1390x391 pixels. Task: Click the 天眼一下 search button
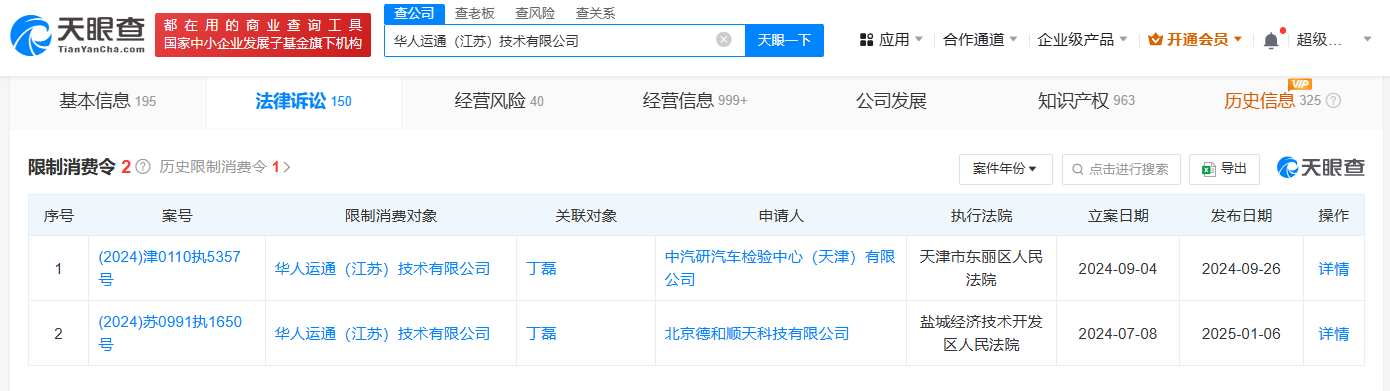[784, 40]
